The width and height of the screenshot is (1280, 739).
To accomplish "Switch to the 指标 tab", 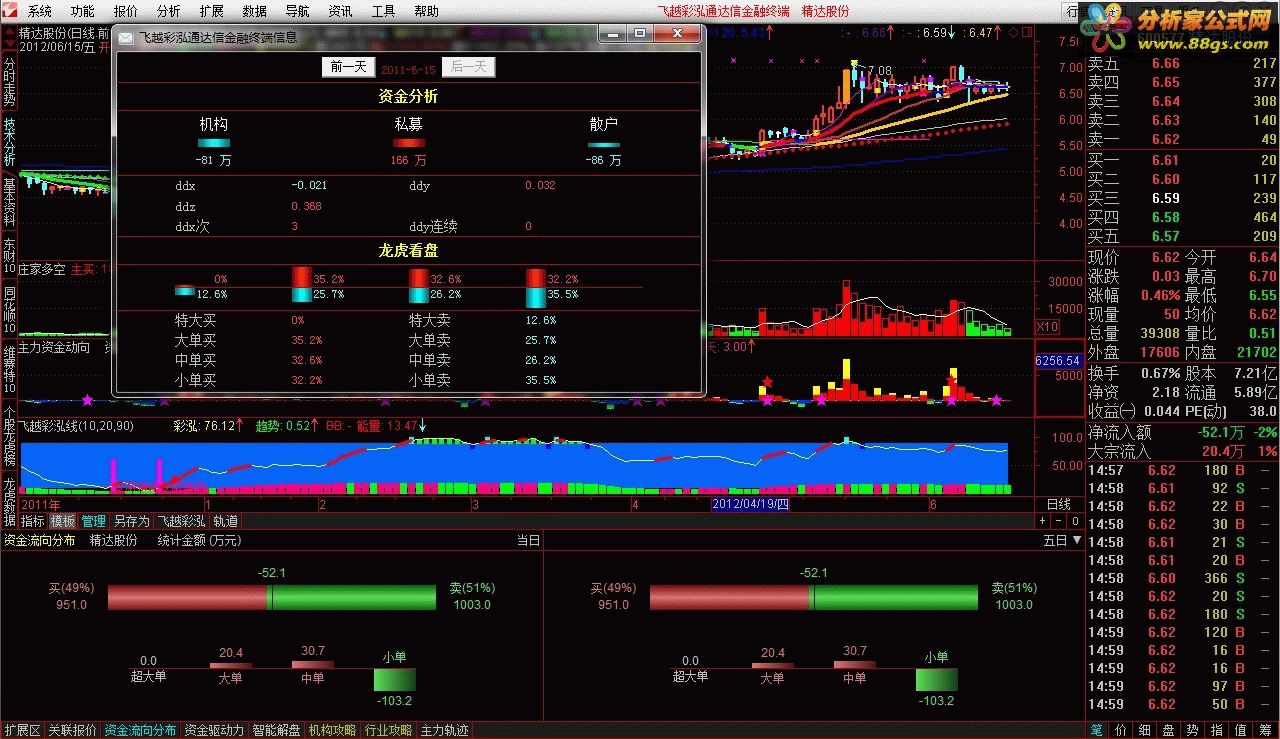I will click(x=32, y=521).
